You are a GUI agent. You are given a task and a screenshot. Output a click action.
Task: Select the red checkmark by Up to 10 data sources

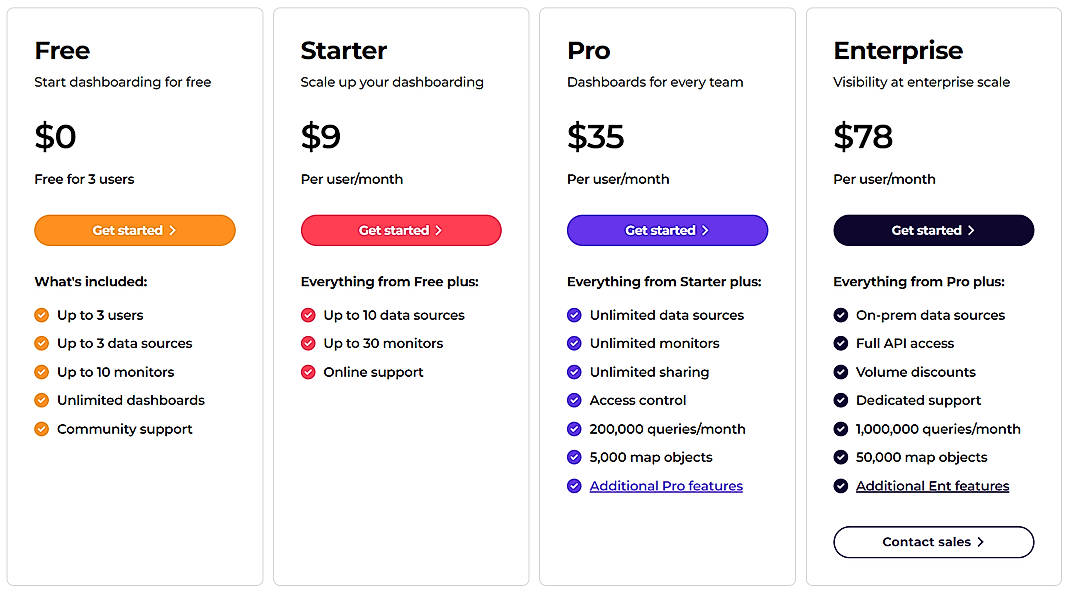308,315
